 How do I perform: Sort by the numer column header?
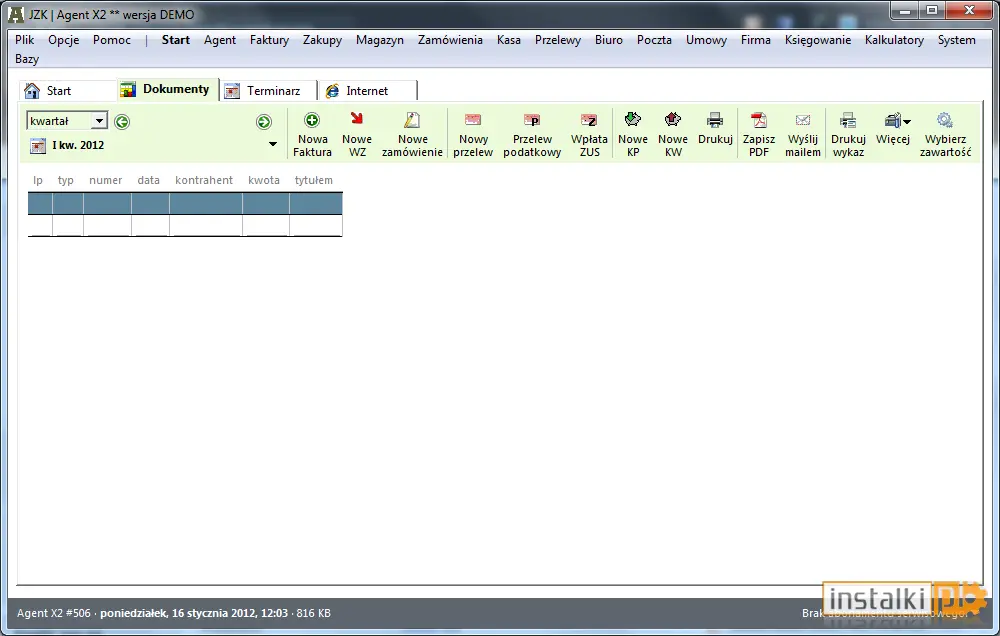tap(105, 181)
